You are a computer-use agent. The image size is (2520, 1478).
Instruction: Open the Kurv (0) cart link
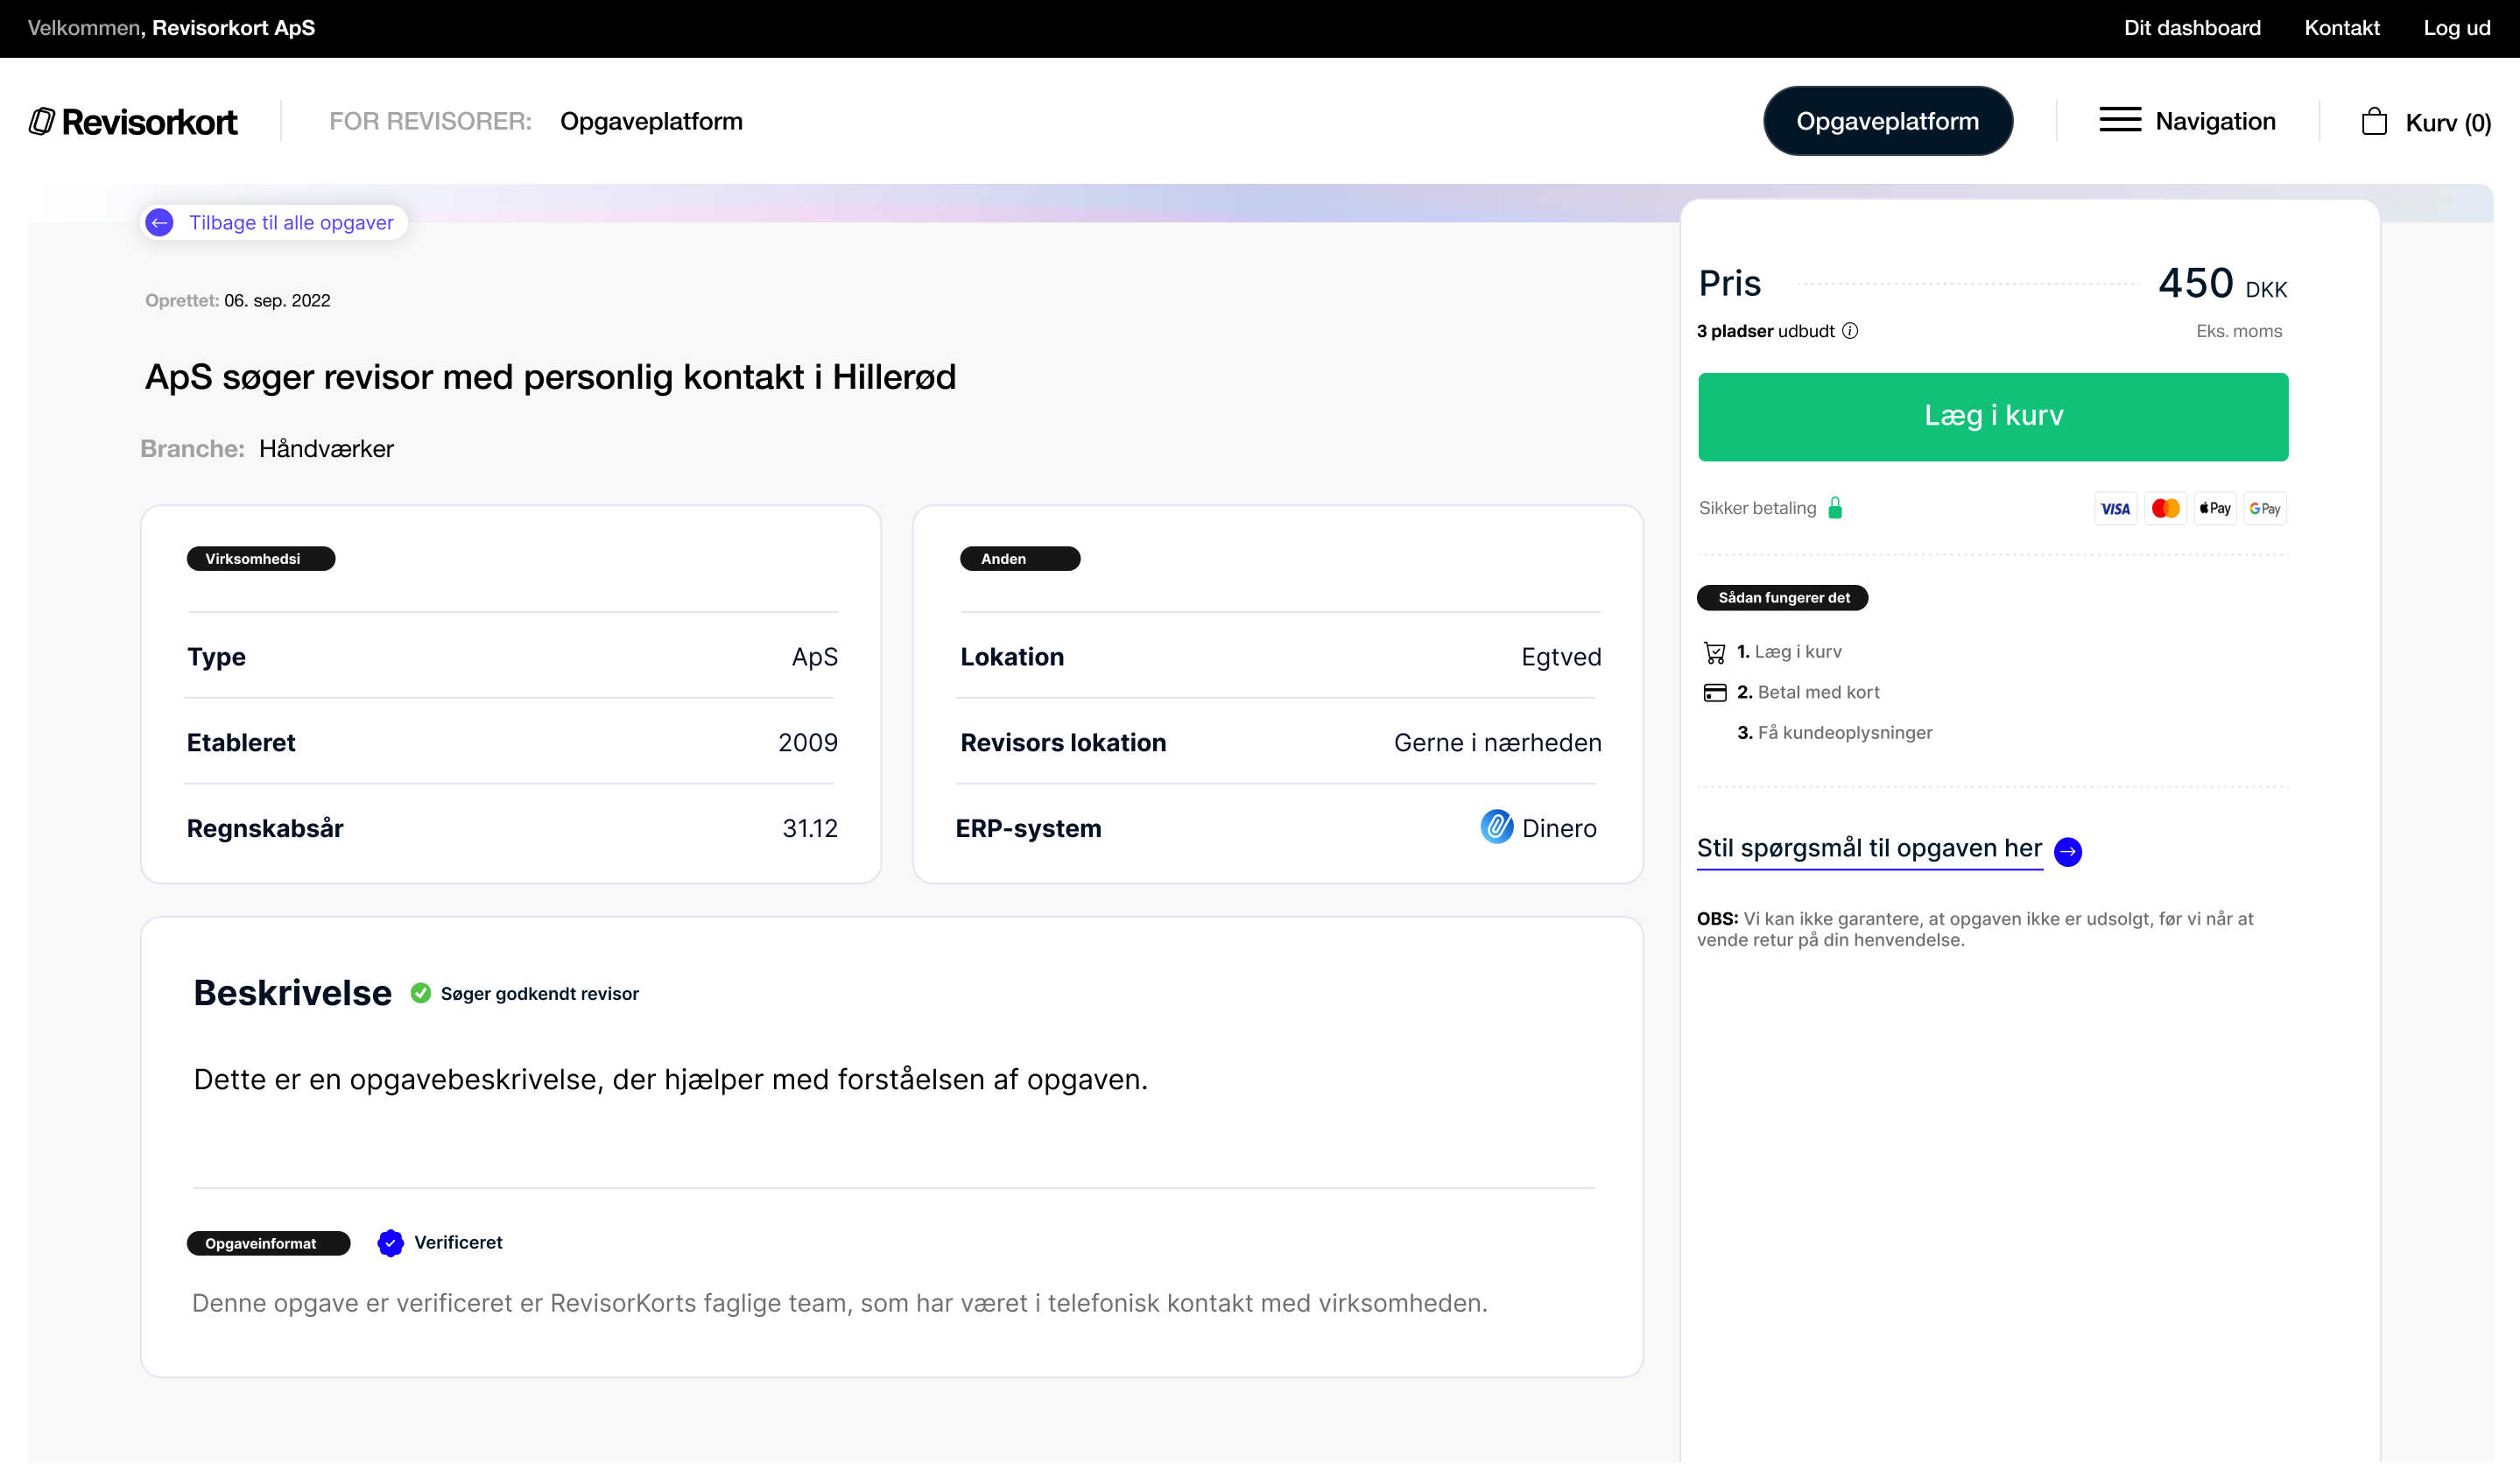(x=2447, y=123)
